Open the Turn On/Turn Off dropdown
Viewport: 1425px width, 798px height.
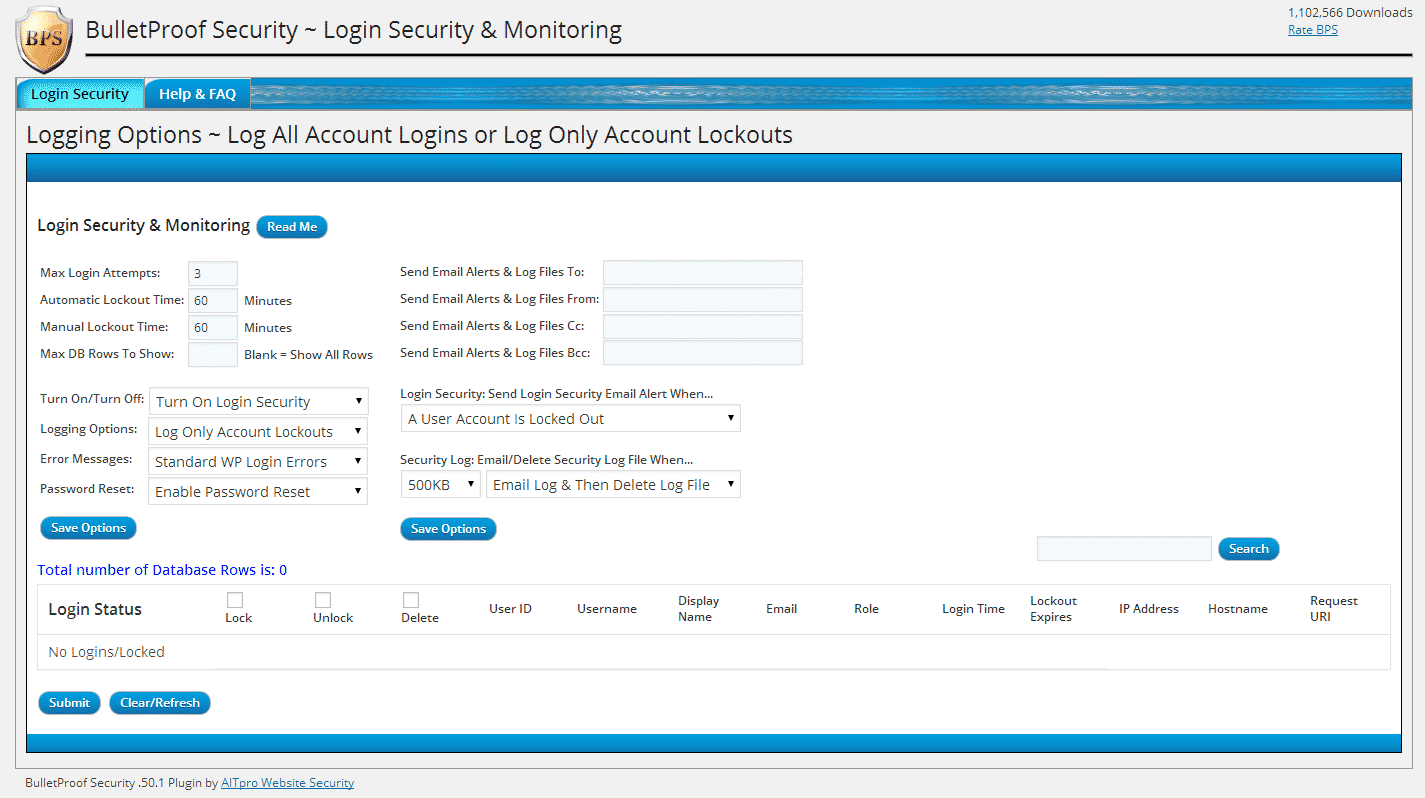[258, 401]
